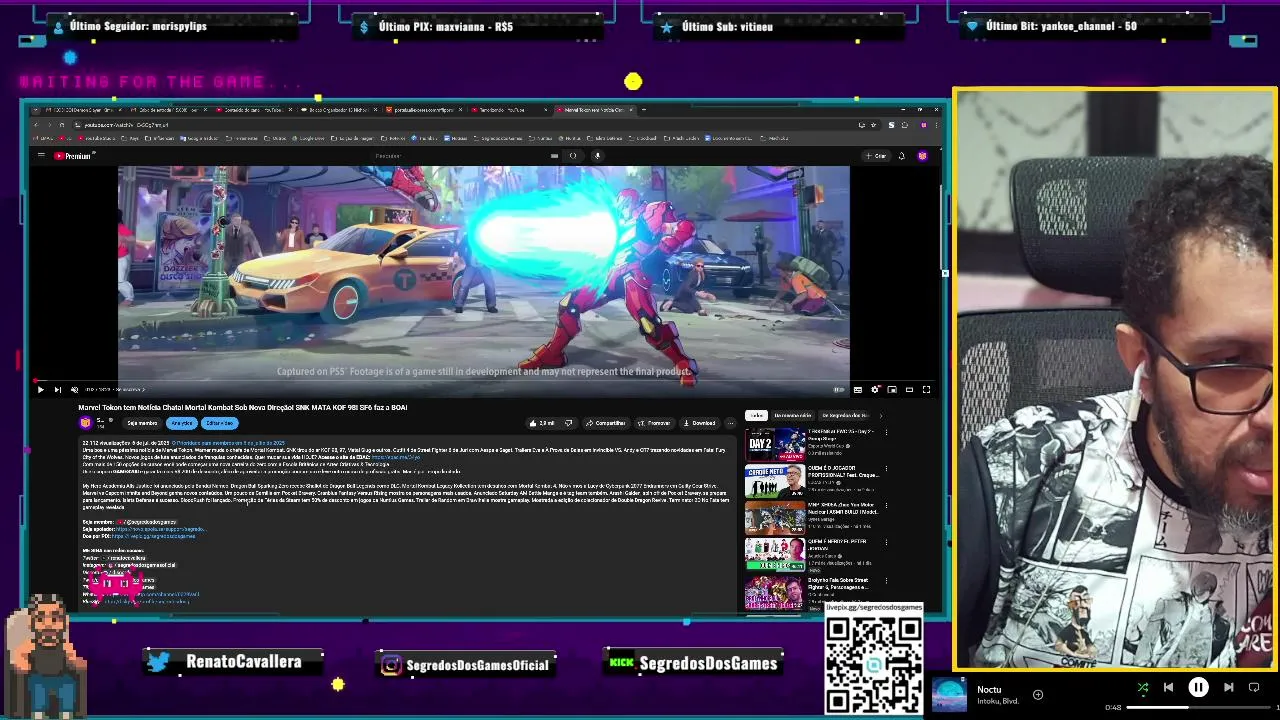Viewport: 1280px width, 720px height.
Task: Open more actions ellipsis beside Download
Action: 730,423
